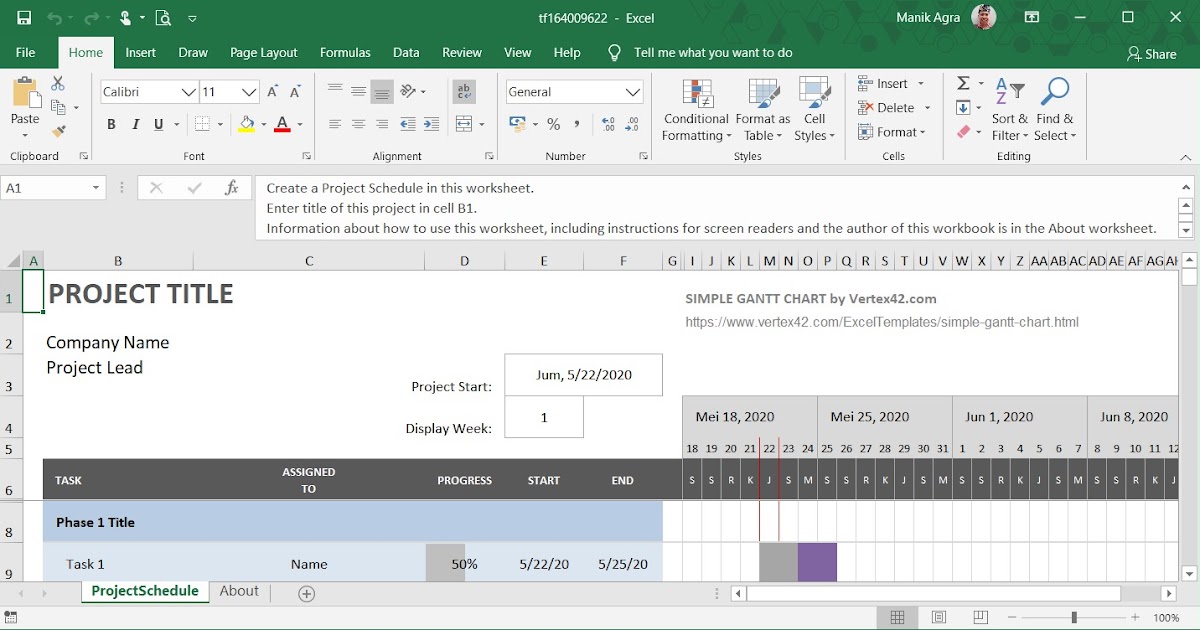Switch to the Insert ribbon tab
The width and height of the screenshot is (1200, 630).
[141, 53]
